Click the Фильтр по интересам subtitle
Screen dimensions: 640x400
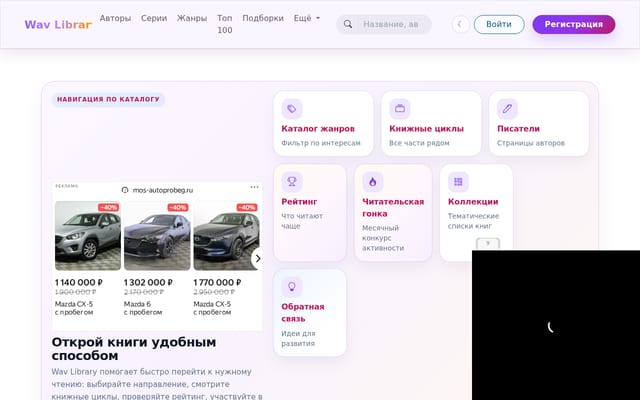(x=321, y=143)
